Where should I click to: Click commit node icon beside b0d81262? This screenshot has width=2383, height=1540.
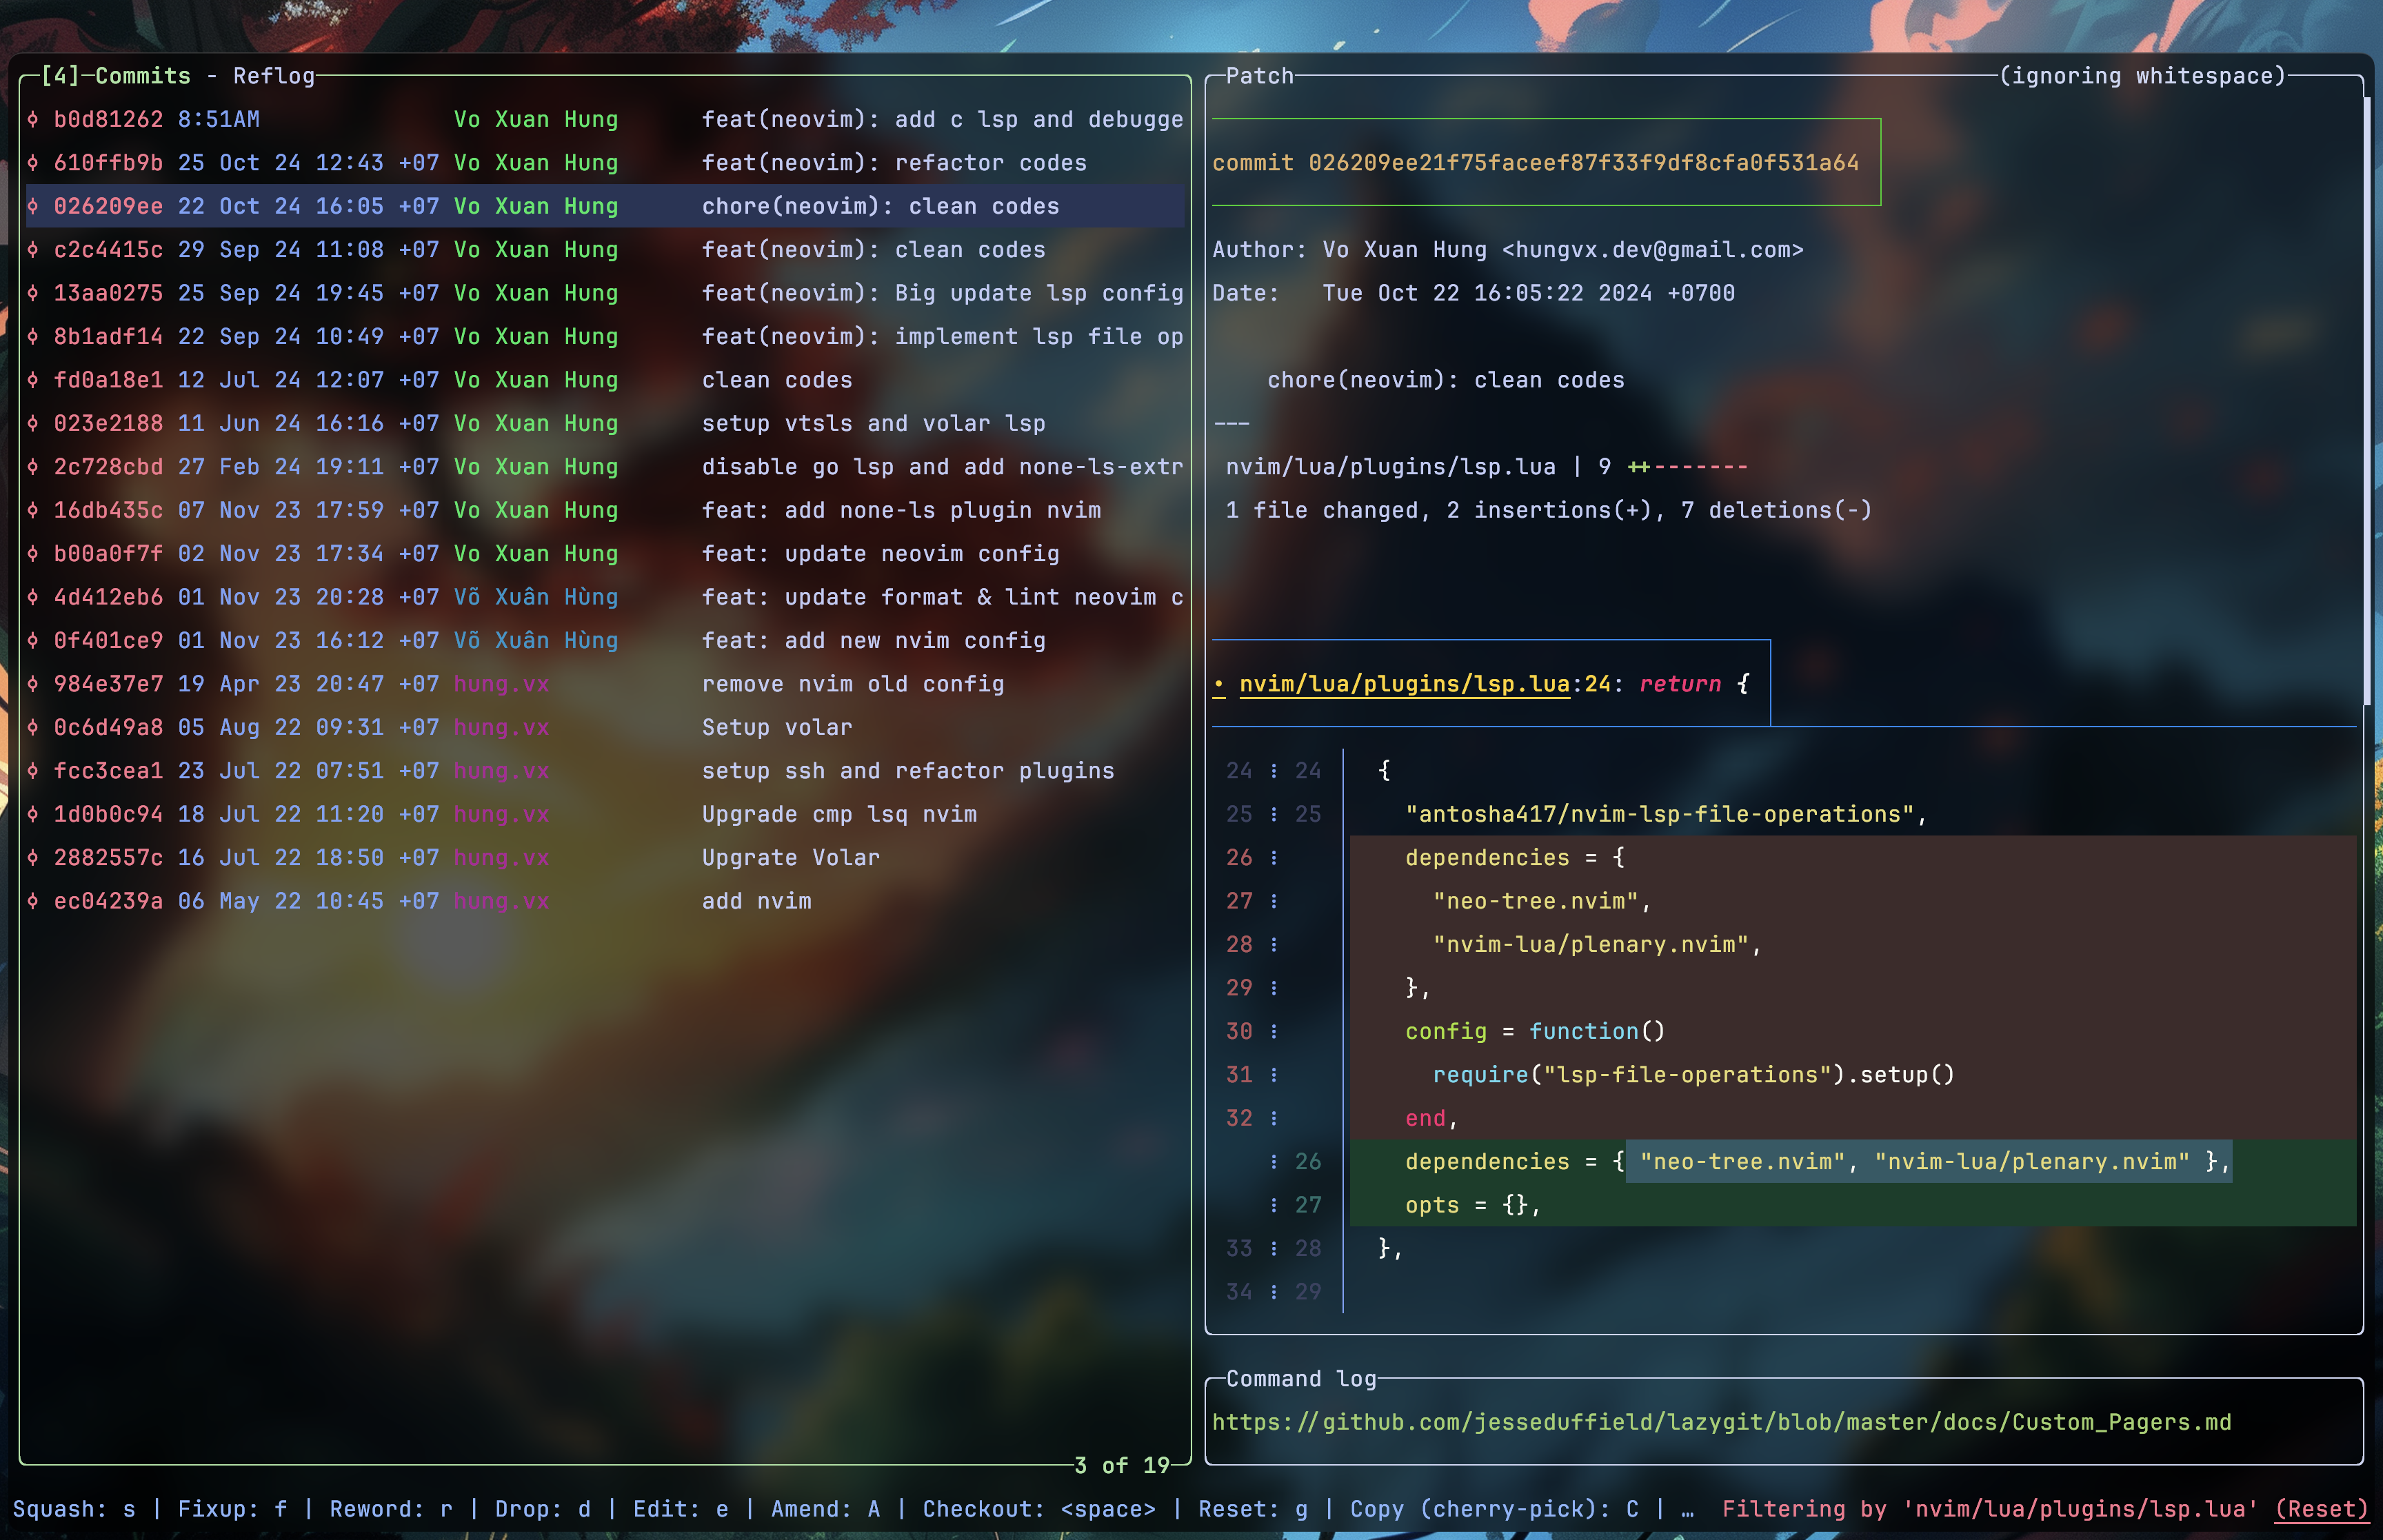tap(33, 120)
